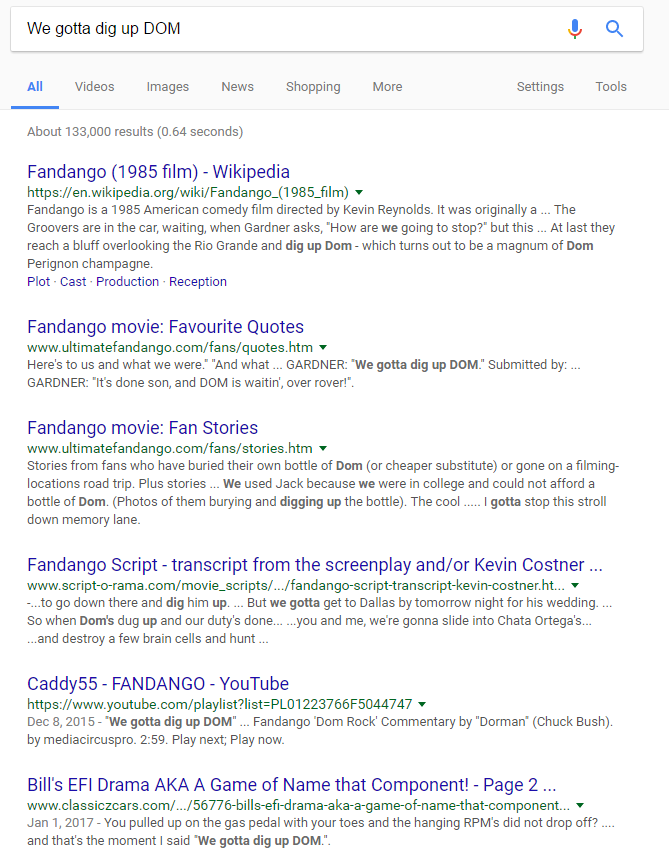The width and height of the screenshot is (669, 861).
Task: Expand the More search options menu
Action: tap(387, 87)
